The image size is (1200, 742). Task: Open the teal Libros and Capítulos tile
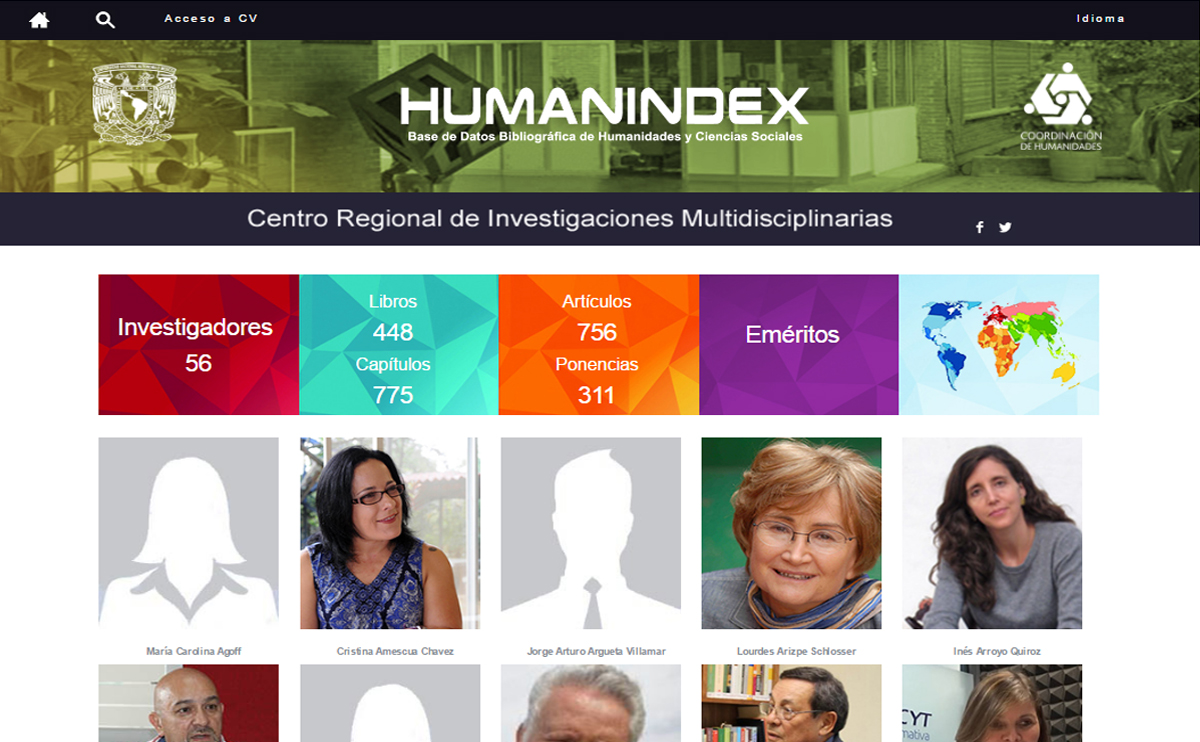pos(398,345)
